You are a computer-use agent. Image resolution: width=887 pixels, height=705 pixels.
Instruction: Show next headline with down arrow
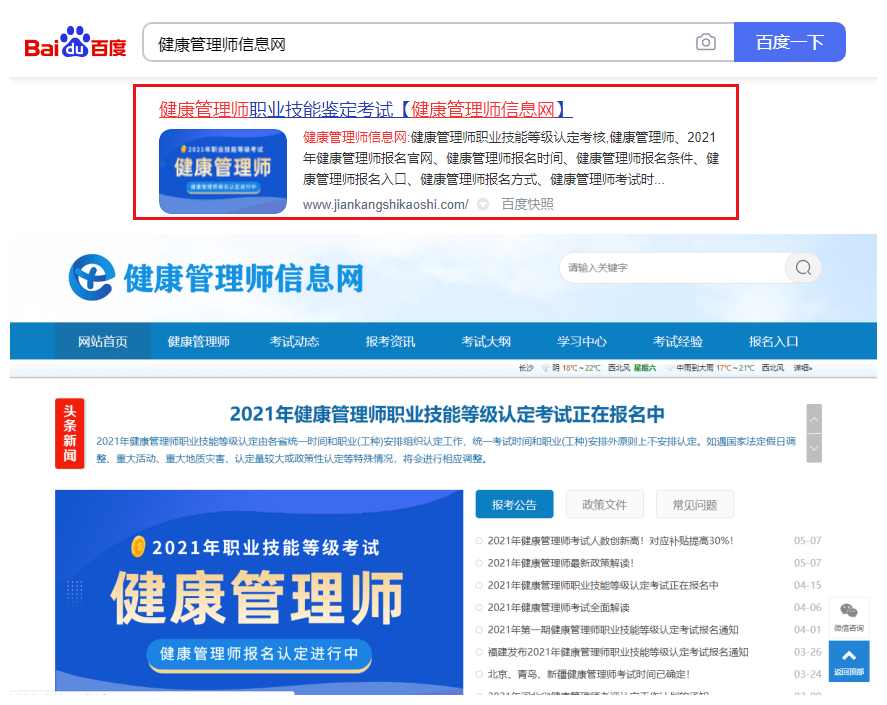814,448
